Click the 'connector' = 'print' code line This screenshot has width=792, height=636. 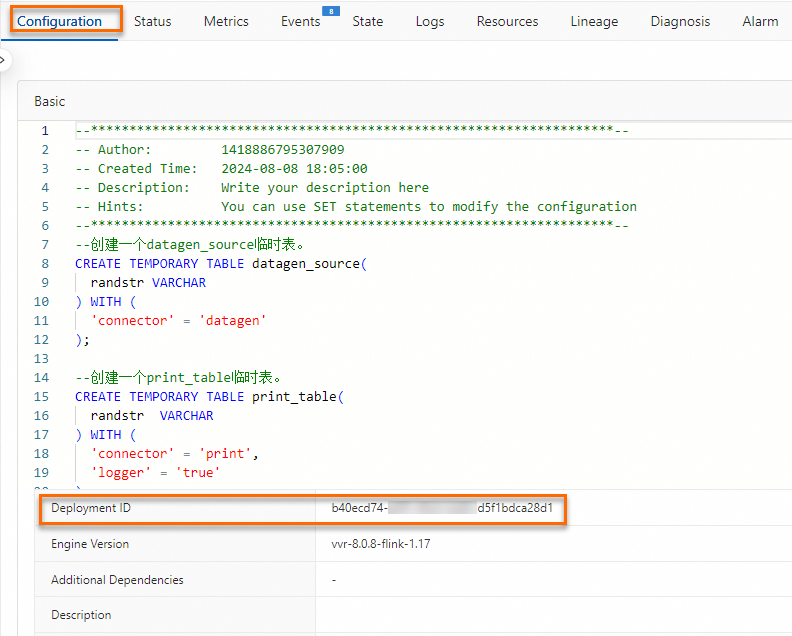[175, 454]
